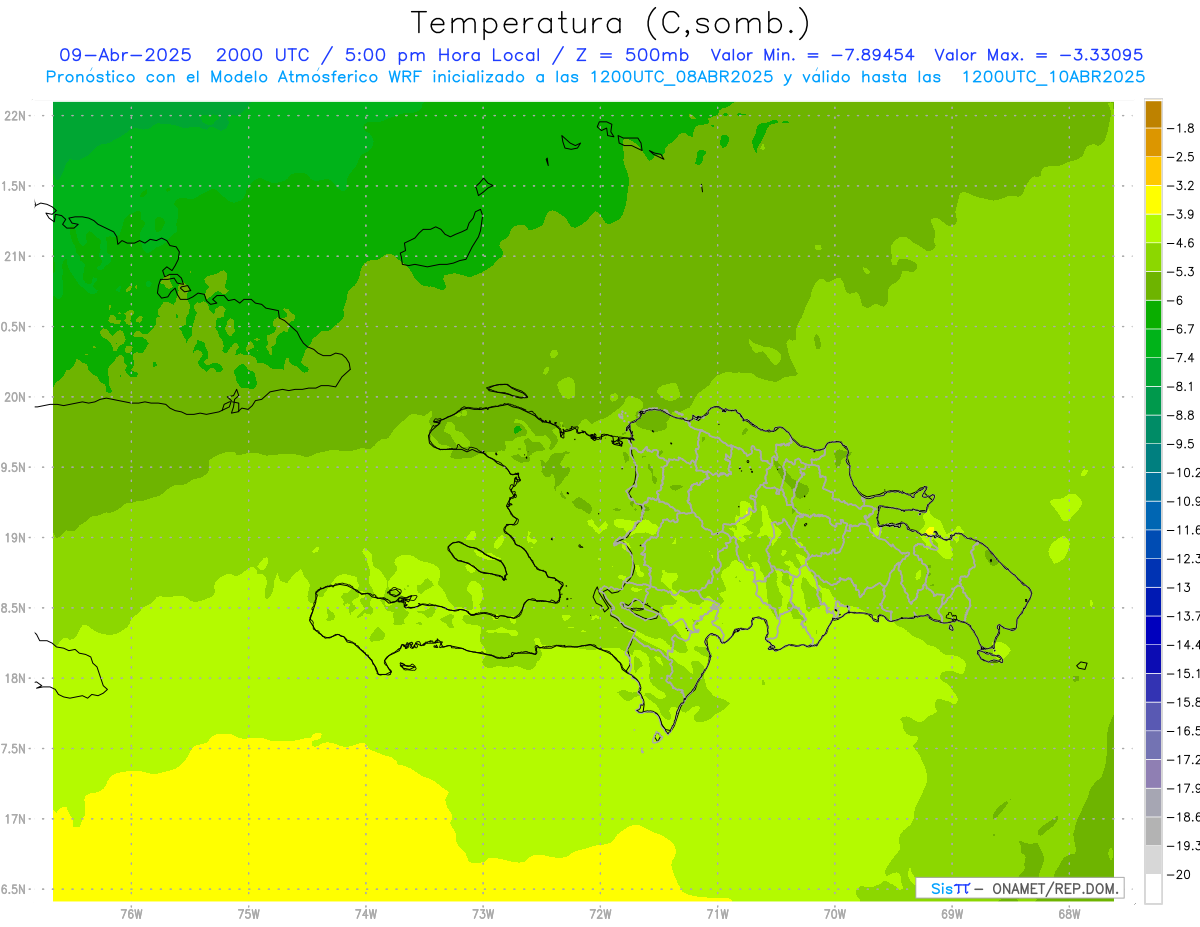
Task: Click the "69W" longitude label
Action: tap(952, 913)
